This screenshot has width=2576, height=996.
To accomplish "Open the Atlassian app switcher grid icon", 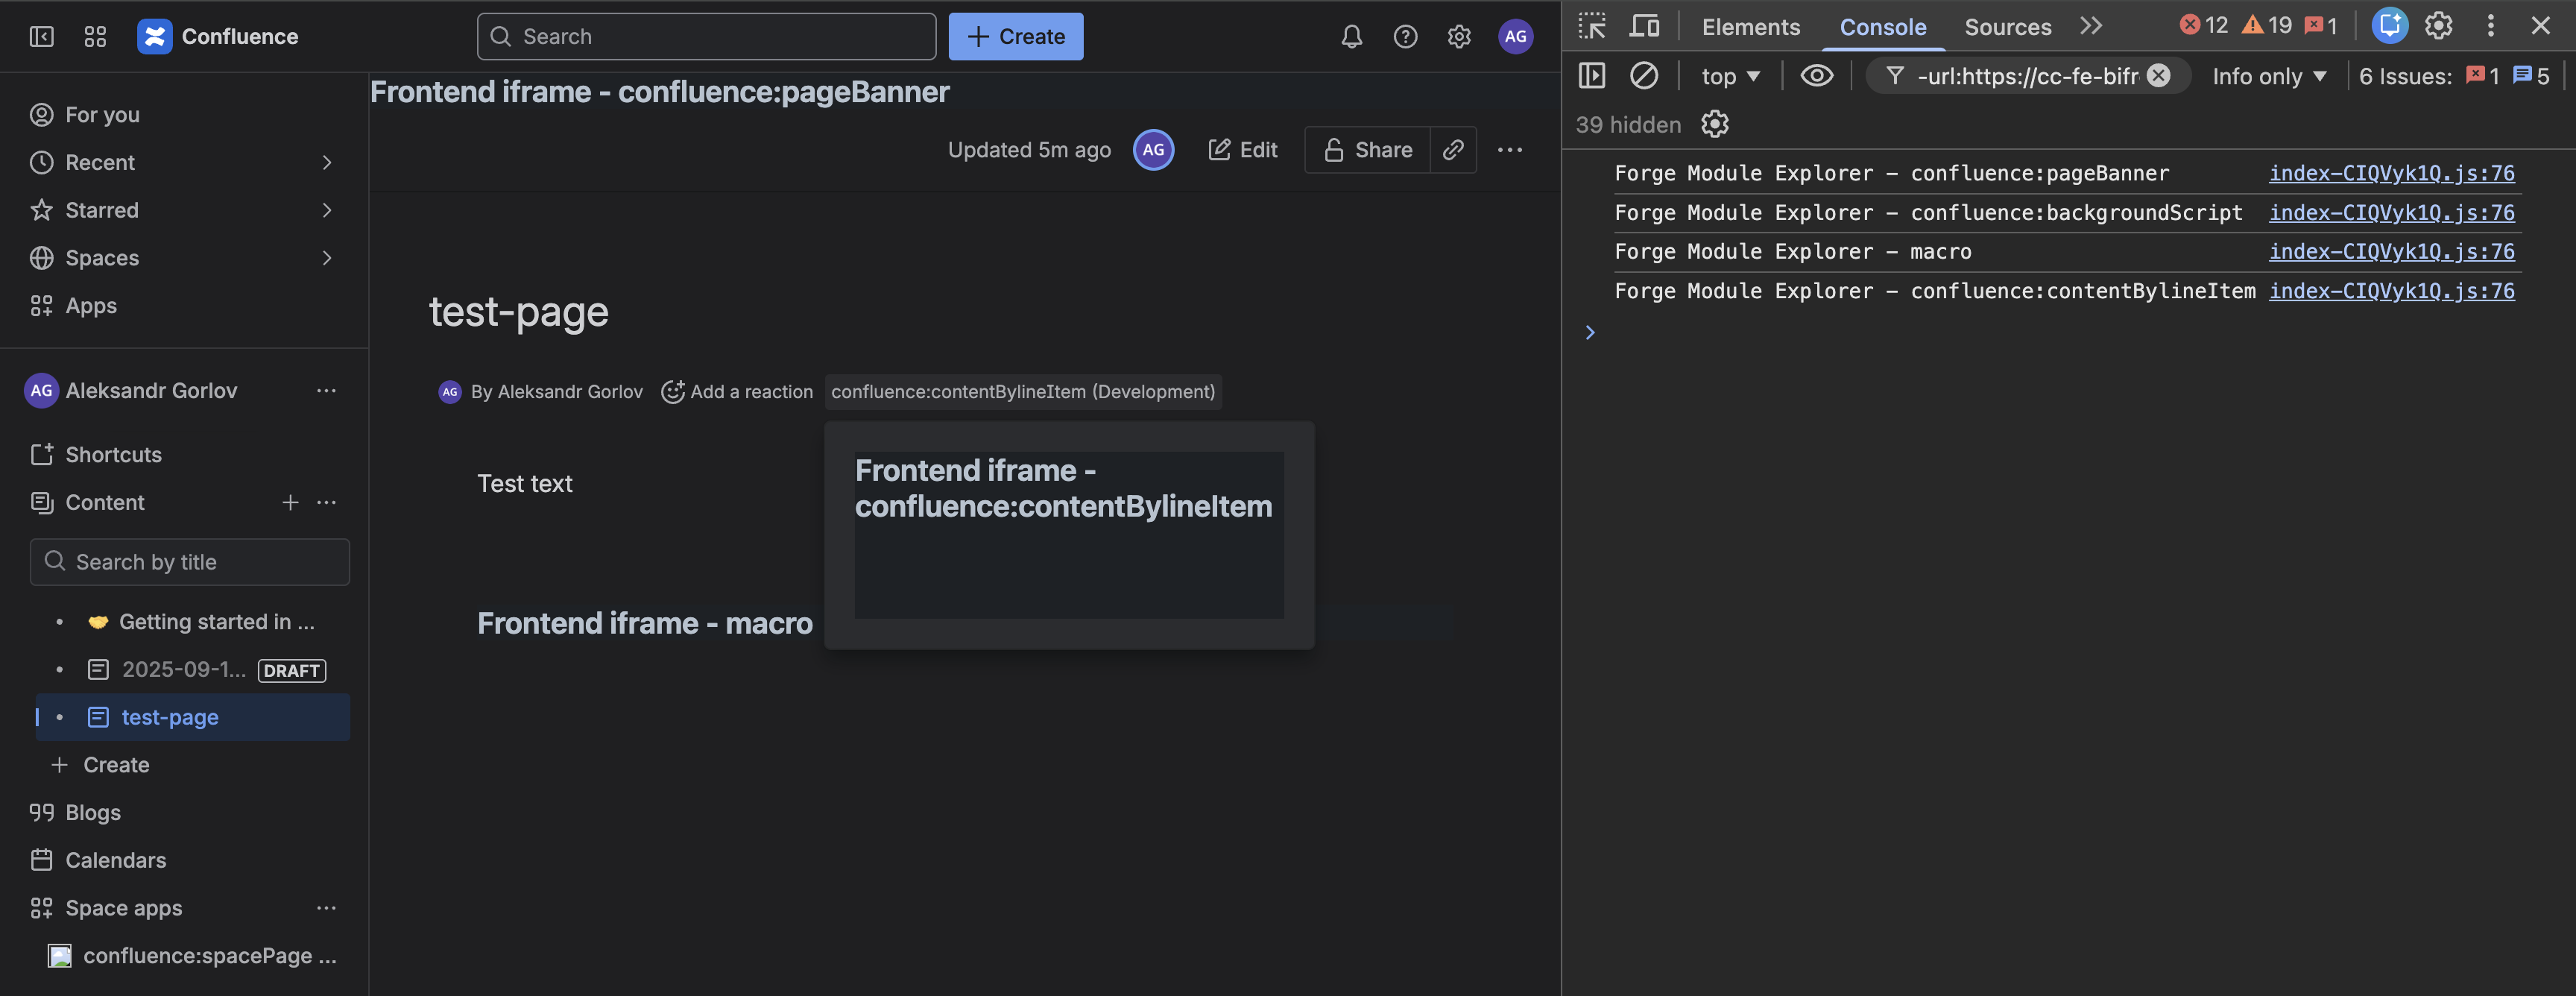I will click(x=95, y=36).
